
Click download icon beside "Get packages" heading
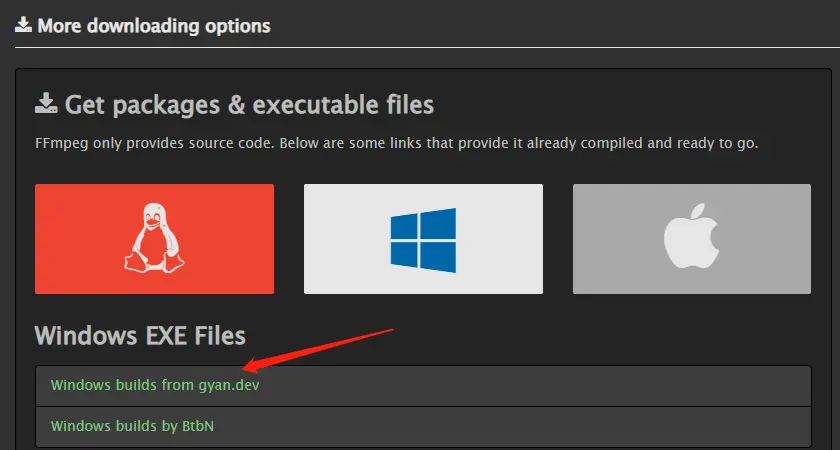(45, 103)
